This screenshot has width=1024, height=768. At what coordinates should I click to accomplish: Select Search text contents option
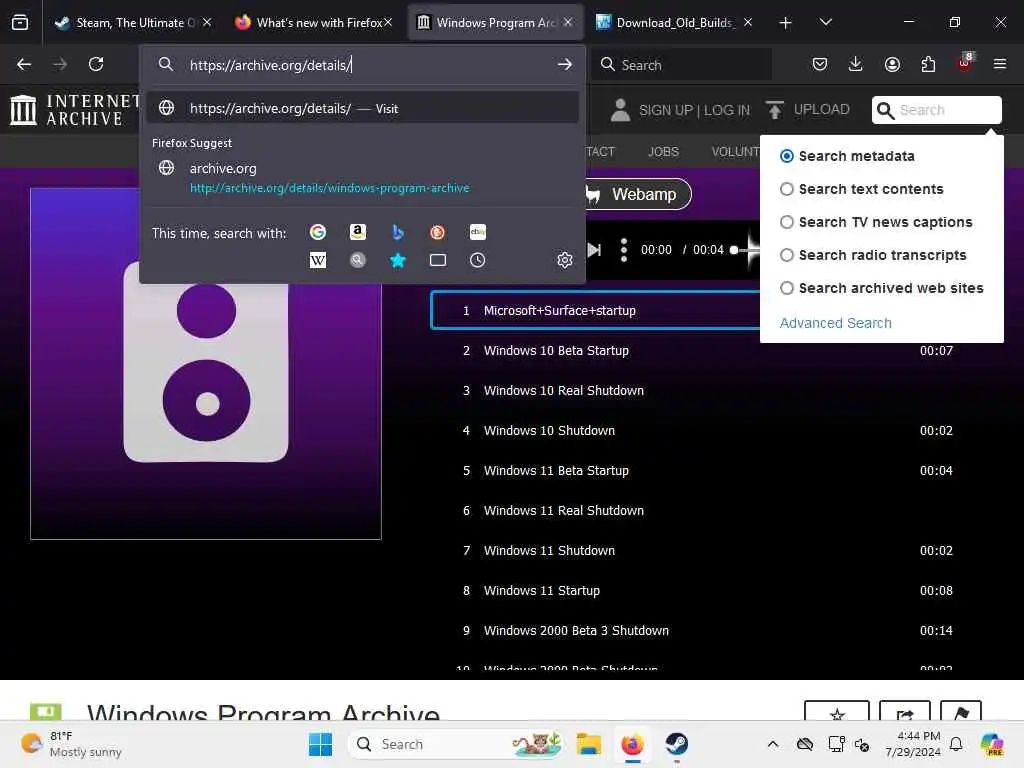pyautogui.click(x=787, y=189)
